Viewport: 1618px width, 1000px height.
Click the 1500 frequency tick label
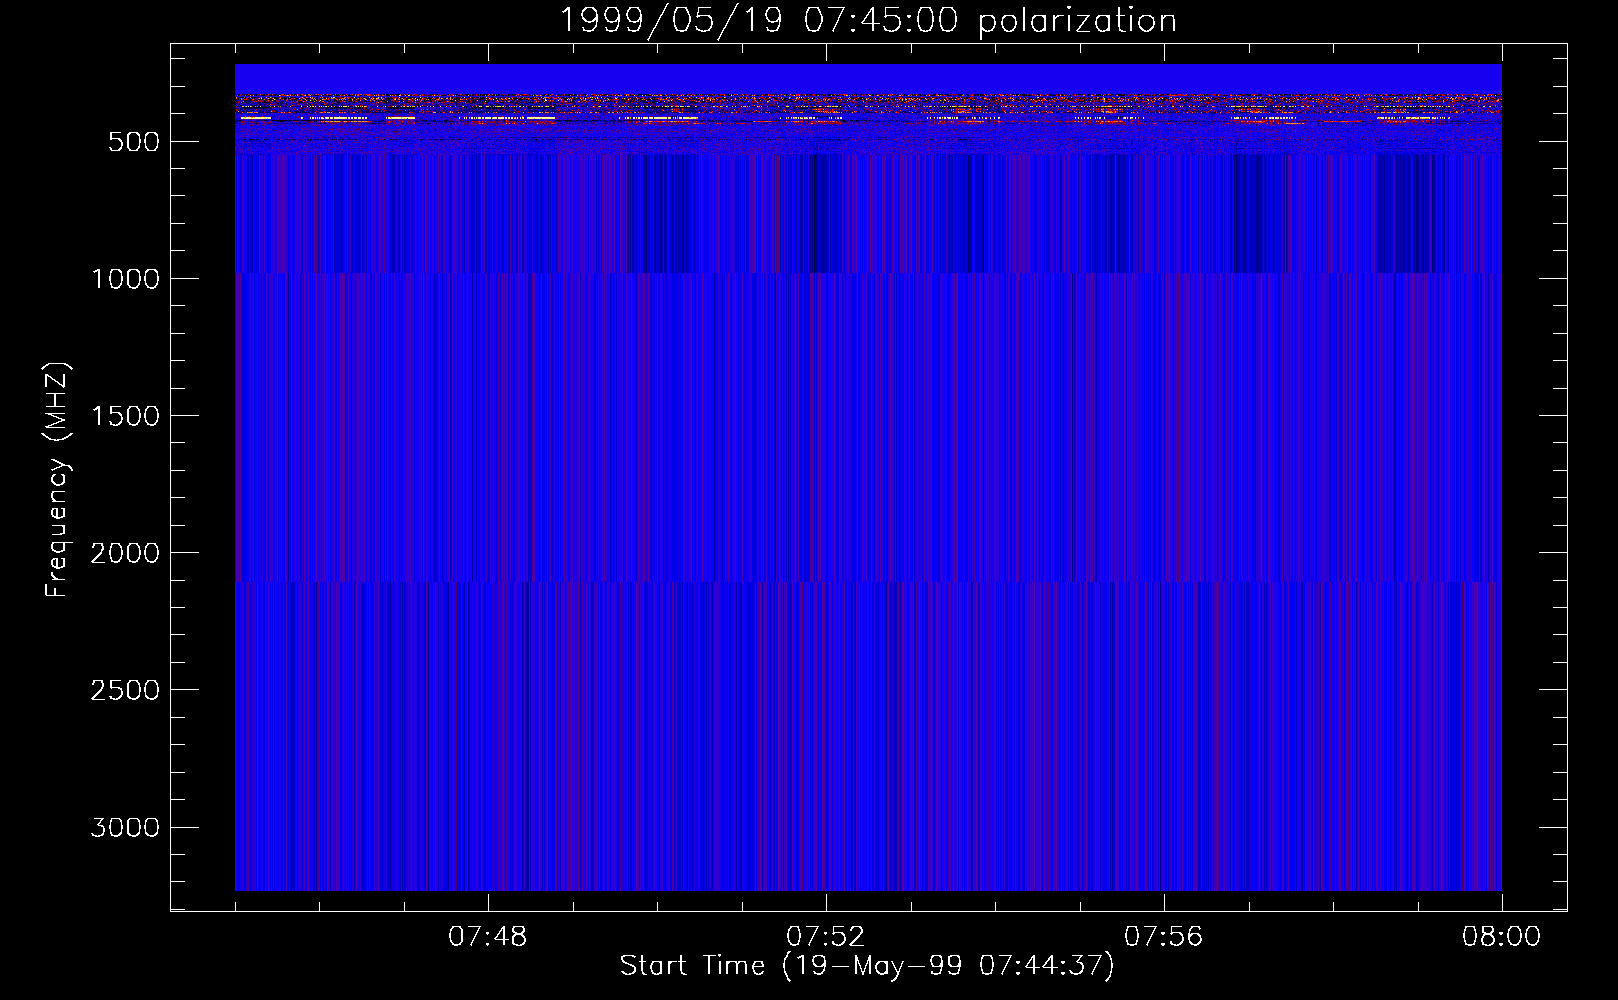[125, 416]
